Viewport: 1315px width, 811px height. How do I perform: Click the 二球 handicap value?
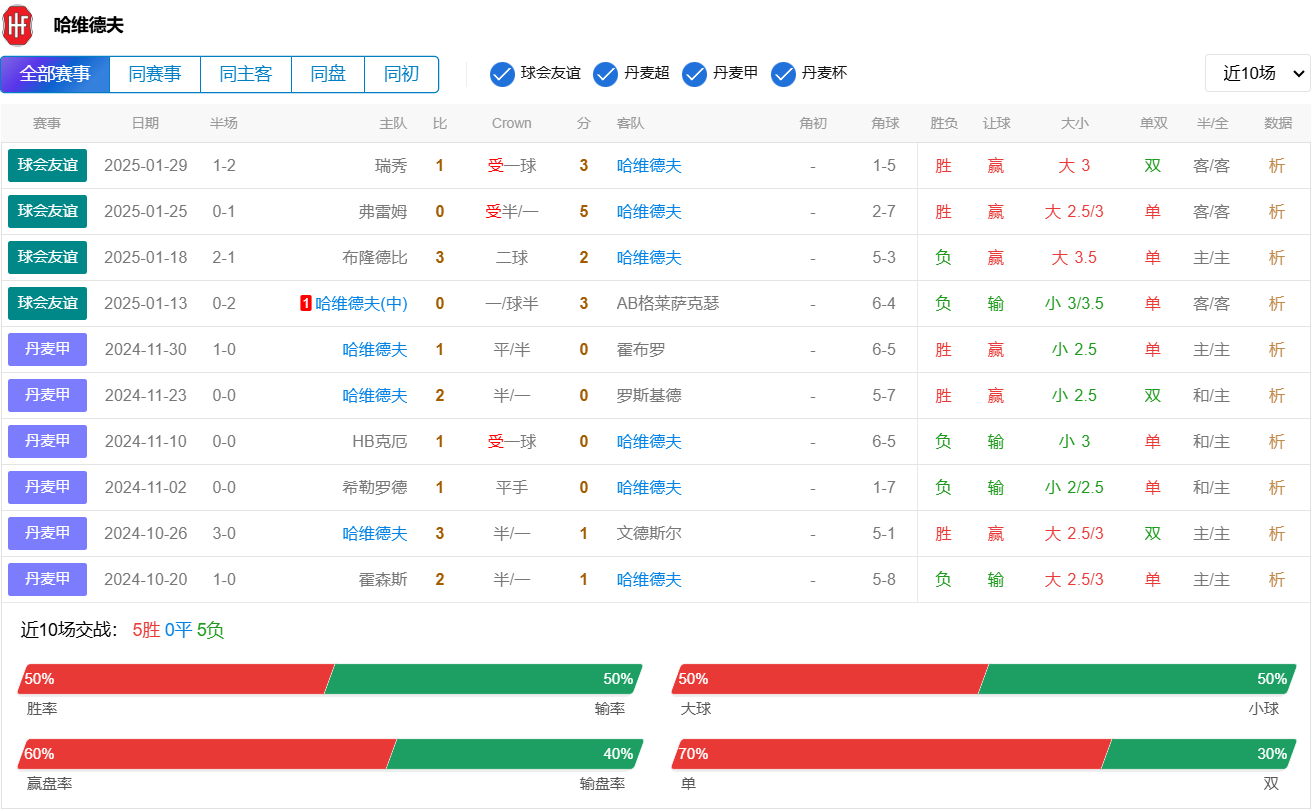coord(512,257)
